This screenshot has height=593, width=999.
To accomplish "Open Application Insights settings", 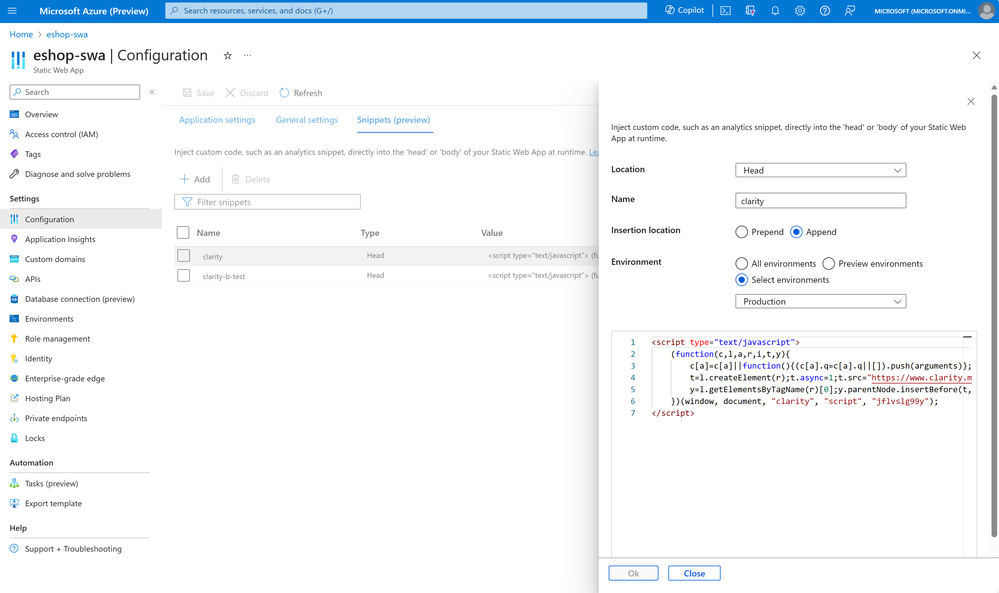I will (x=60, y=239).
